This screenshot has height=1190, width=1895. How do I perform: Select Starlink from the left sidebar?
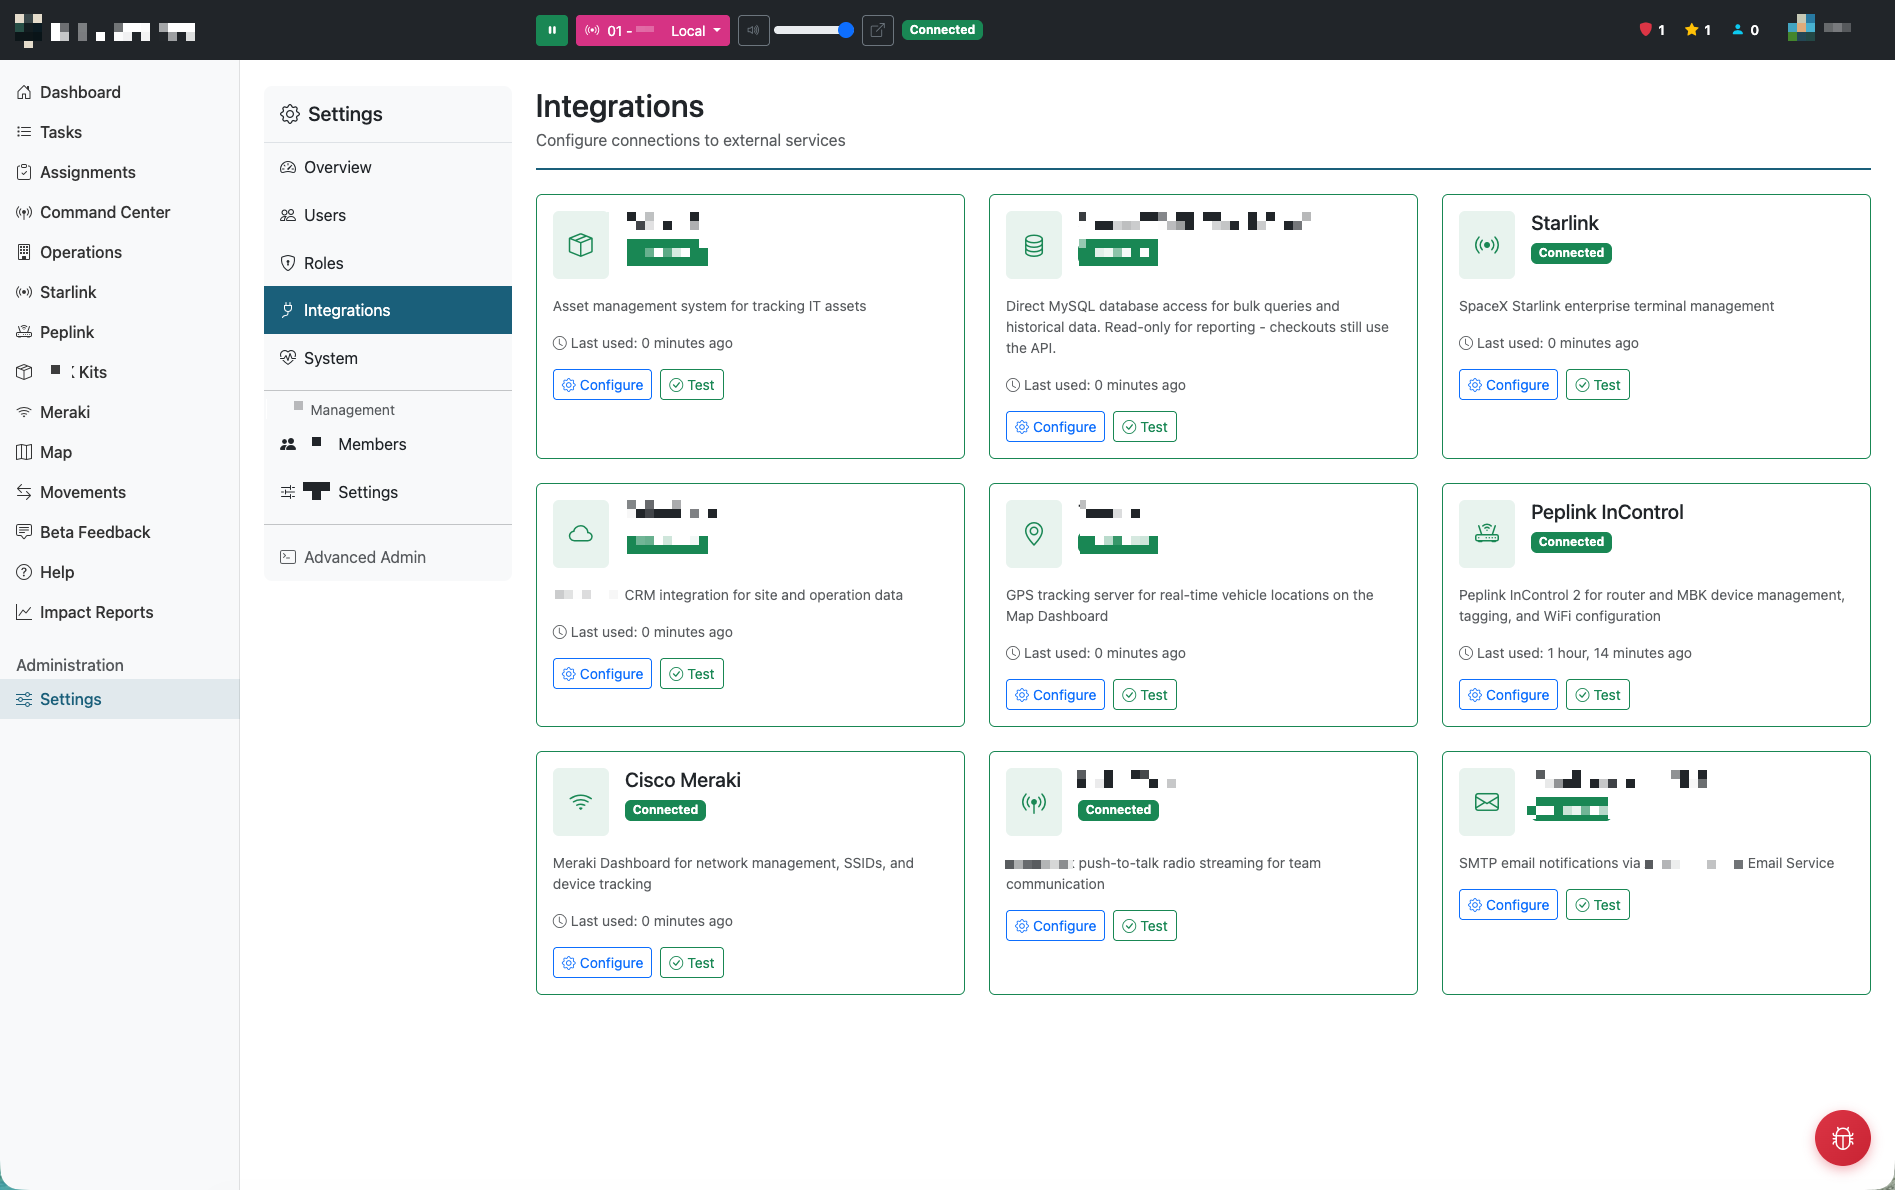(x=68, y=292)
